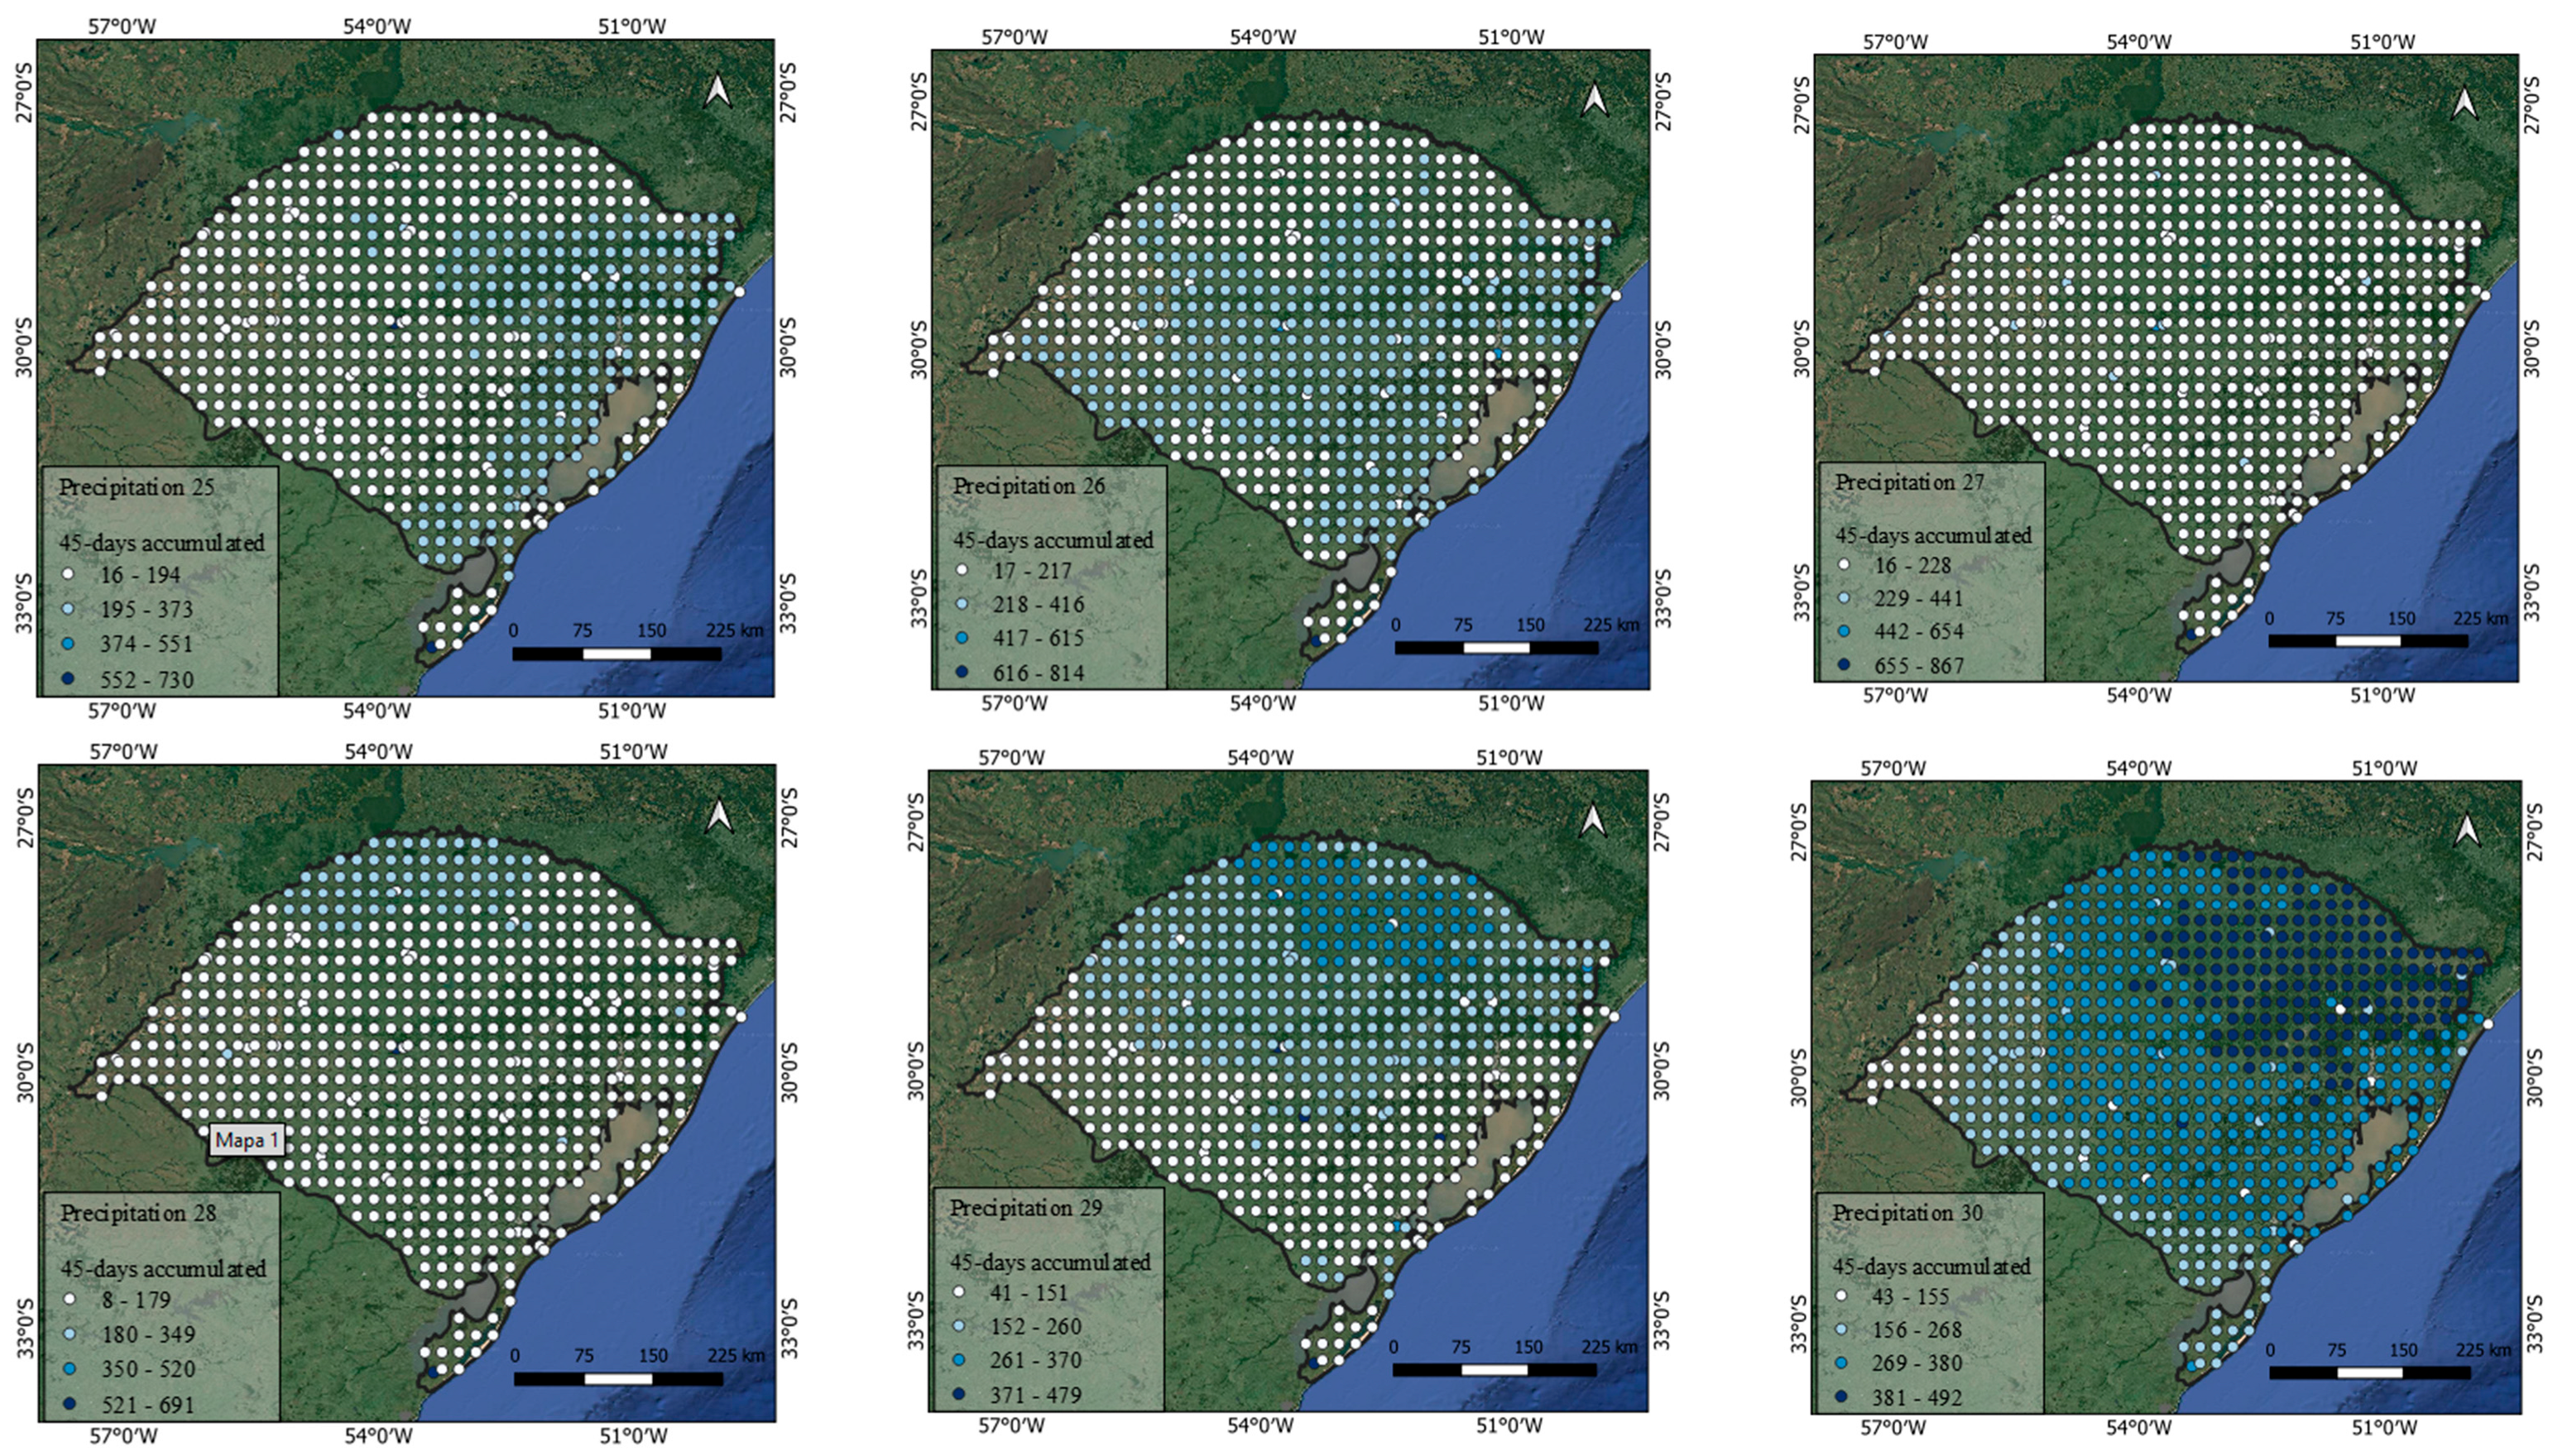Click '45-days accumulated' text in Precipitation 27 legend
The height and width of the screenshot is (1456, 2567).
tap(1932, 536)
